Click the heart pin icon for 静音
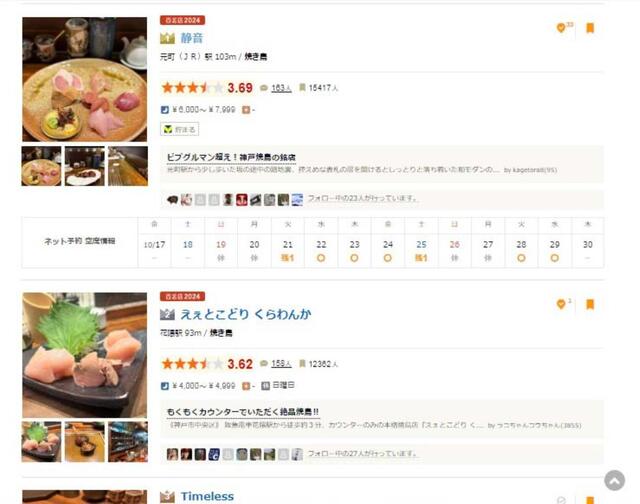 click(561, 28)
